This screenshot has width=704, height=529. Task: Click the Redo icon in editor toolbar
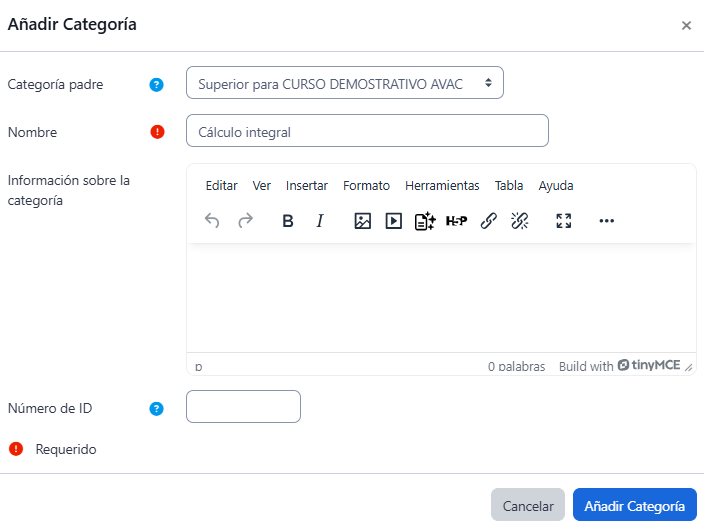(245, 221)
